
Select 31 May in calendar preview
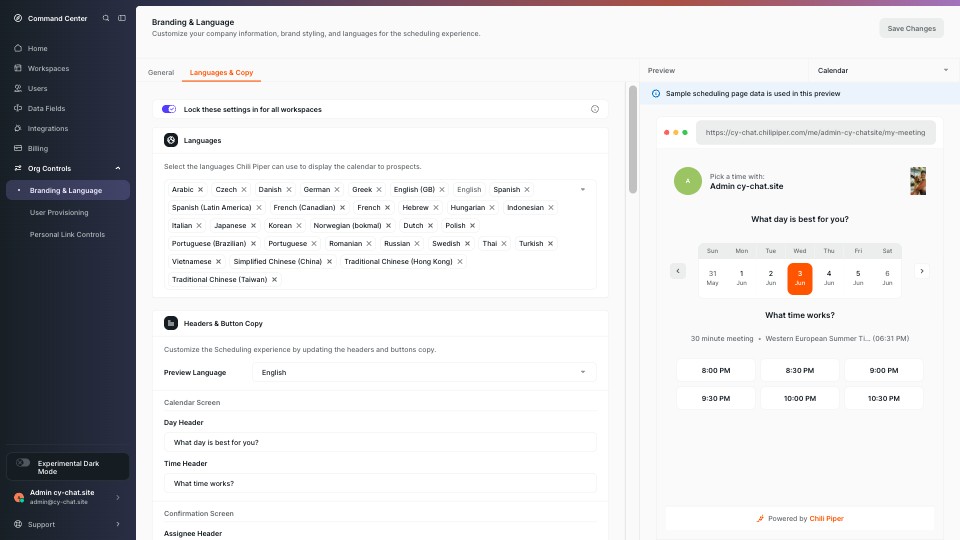coord(712,279)
